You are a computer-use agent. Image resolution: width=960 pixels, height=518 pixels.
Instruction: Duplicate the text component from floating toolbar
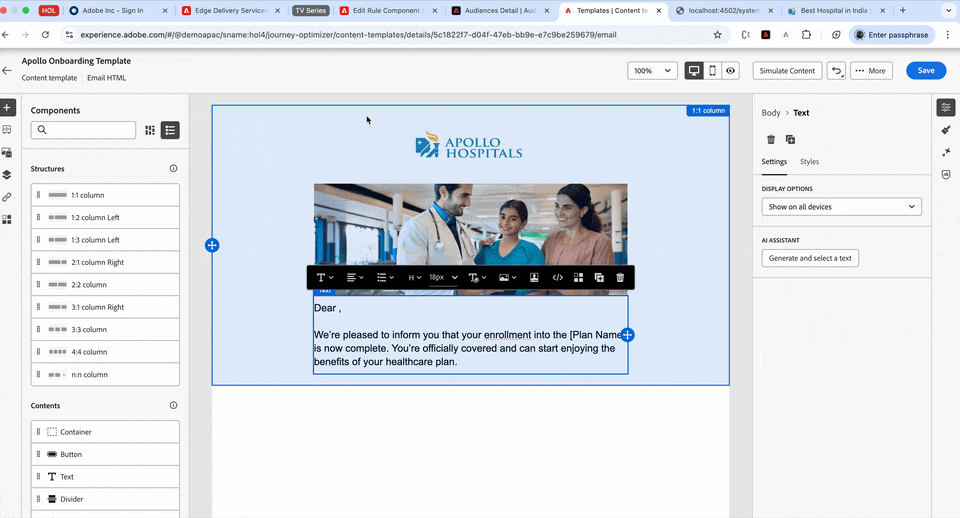(x=599, y=277)
